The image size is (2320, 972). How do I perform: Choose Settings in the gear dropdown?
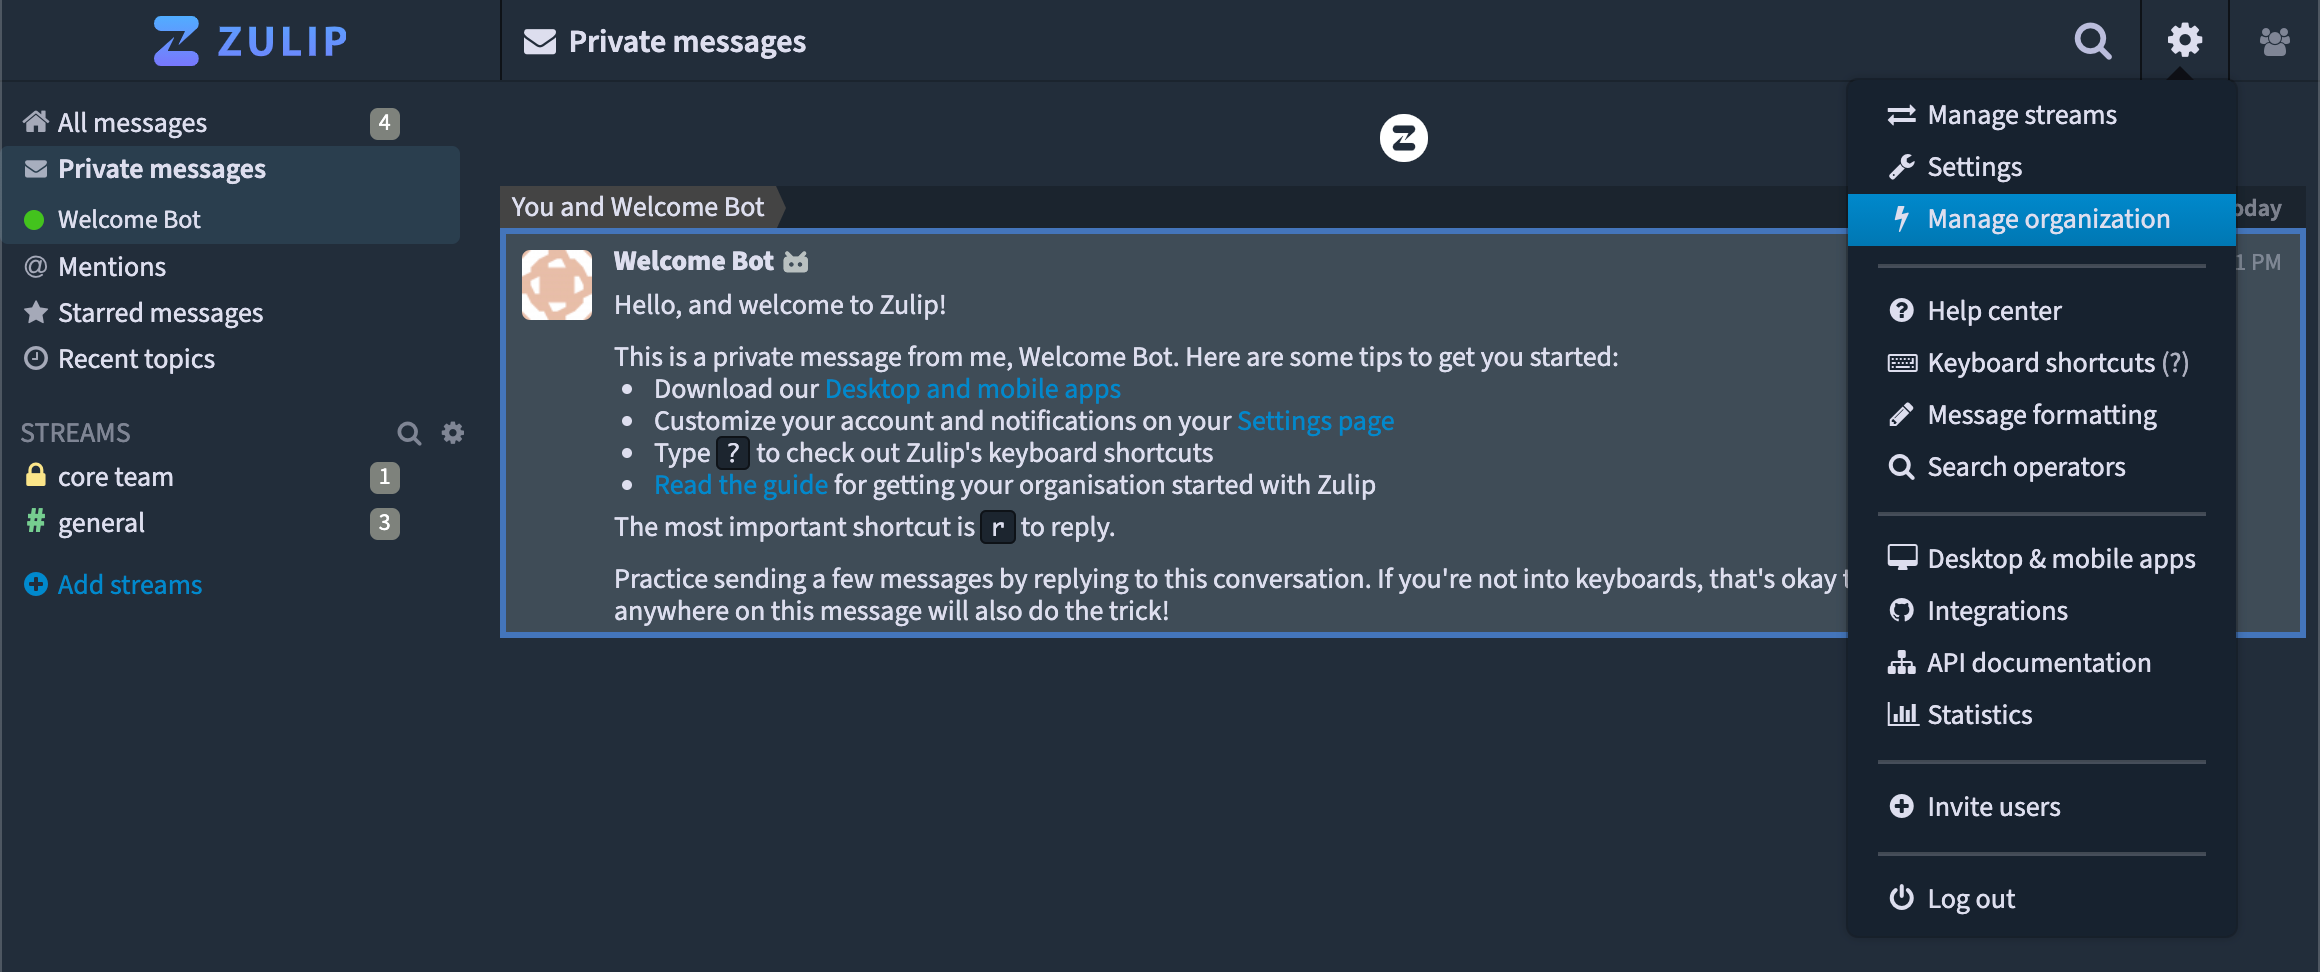coord(1974,167)
